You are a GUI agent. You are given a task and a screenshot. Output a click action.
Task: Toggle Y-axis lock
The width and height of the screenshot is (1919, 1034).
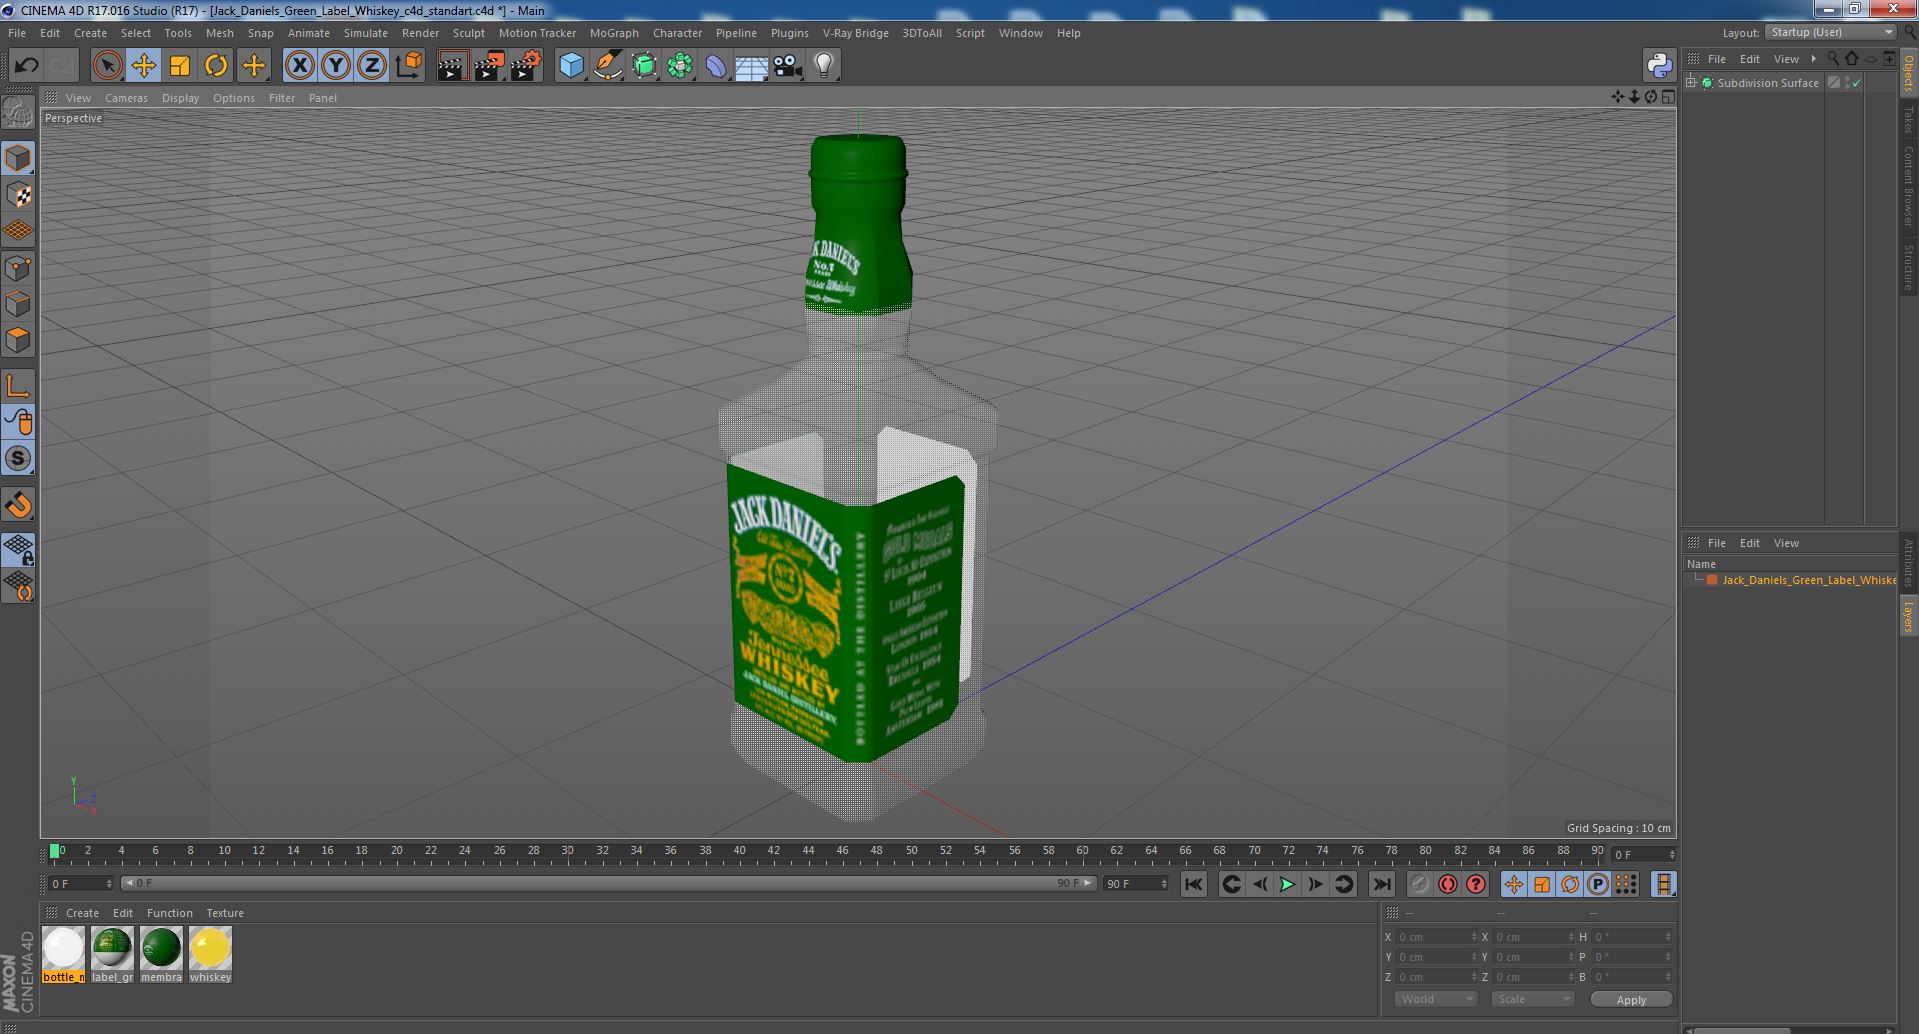pyautogui.click(x=336, y=66)
